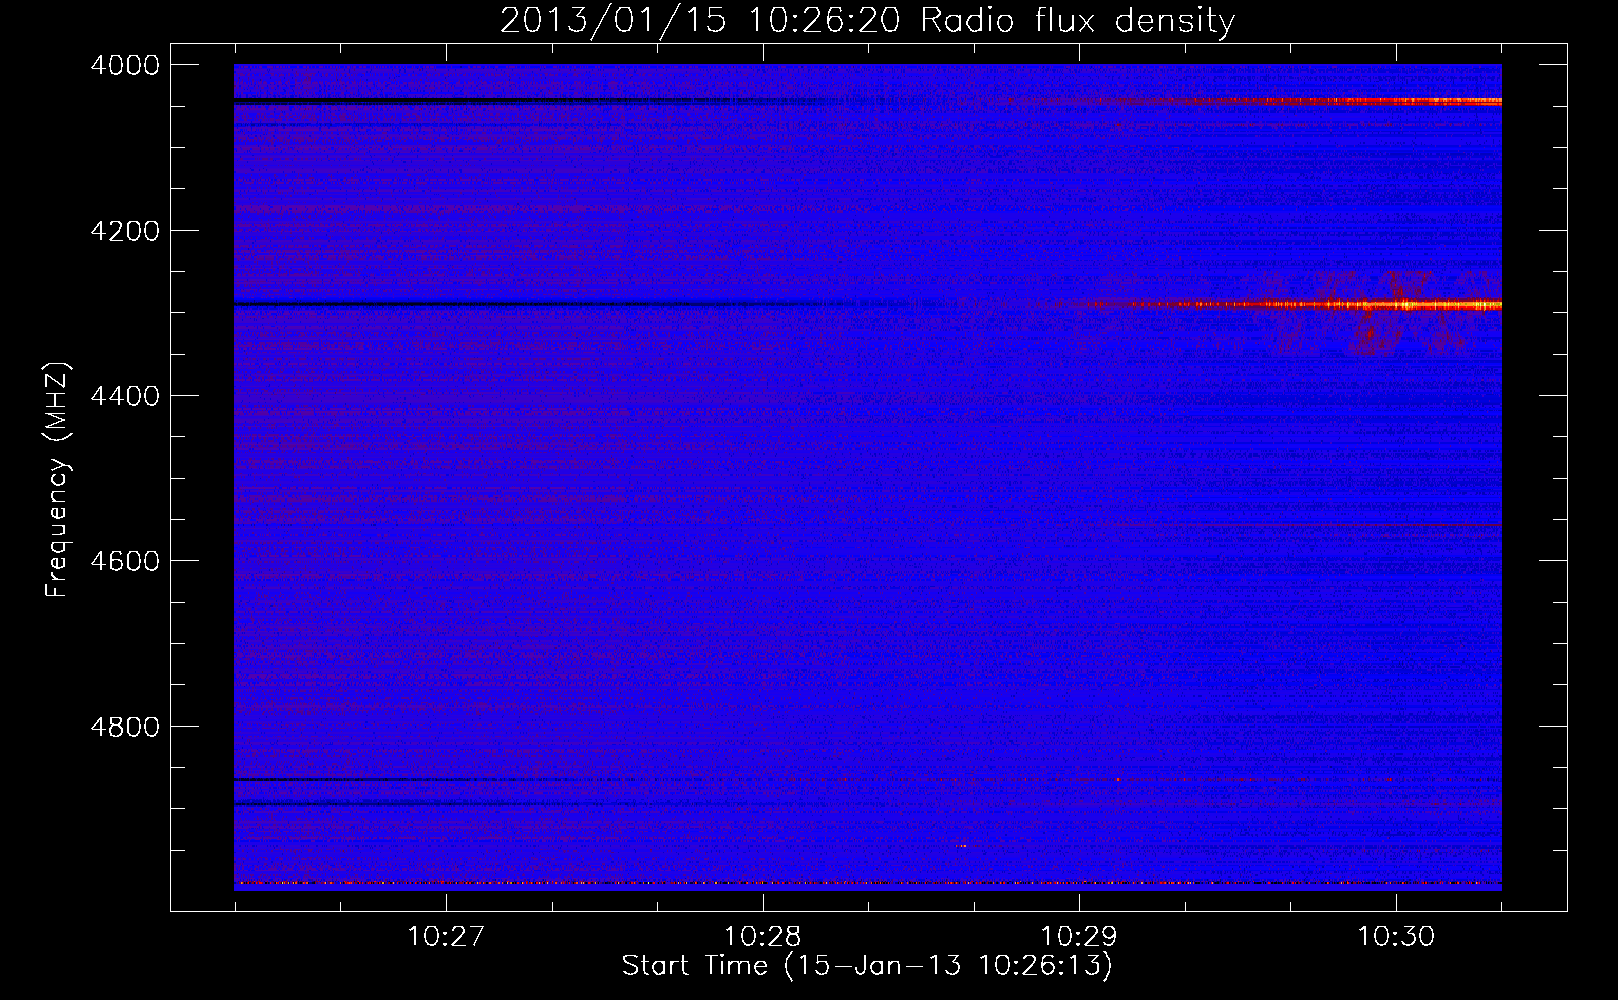
Task: Select the 4400 frequency axis label
Action: (x=124, y=396)
